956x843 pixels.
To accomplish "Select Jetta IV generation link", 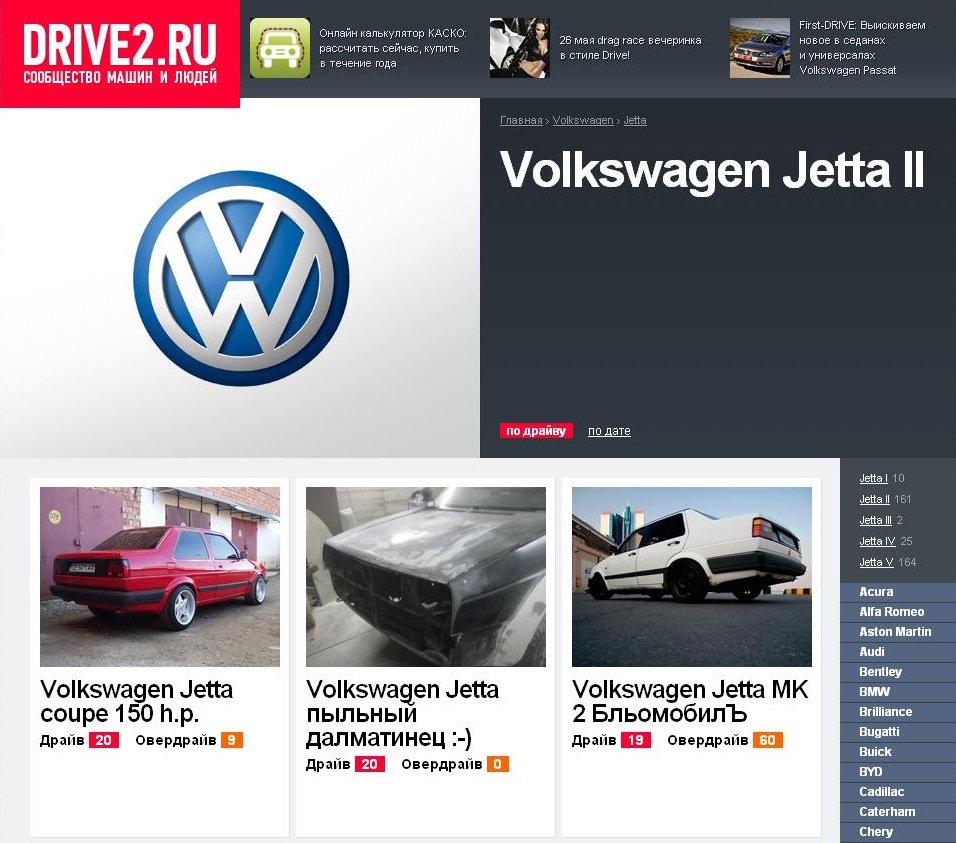I will pyautogui.click(x=877, y=541).
